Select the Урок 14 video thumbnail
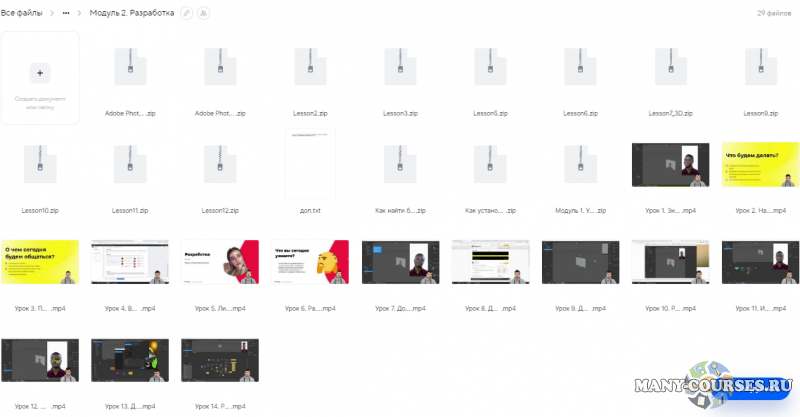This screenshot has width=800, height=417. [x=220, y=359]
